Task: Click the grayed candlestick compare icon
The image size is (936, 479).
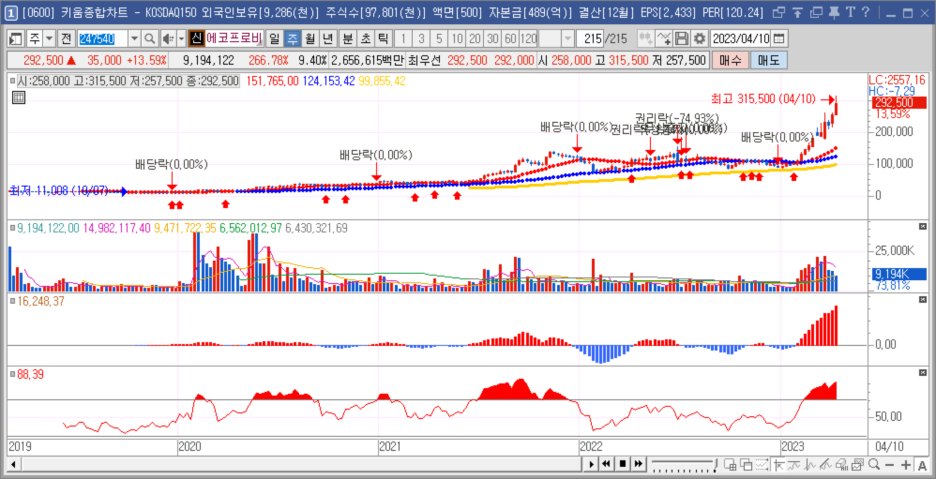Action: [646, 39]
